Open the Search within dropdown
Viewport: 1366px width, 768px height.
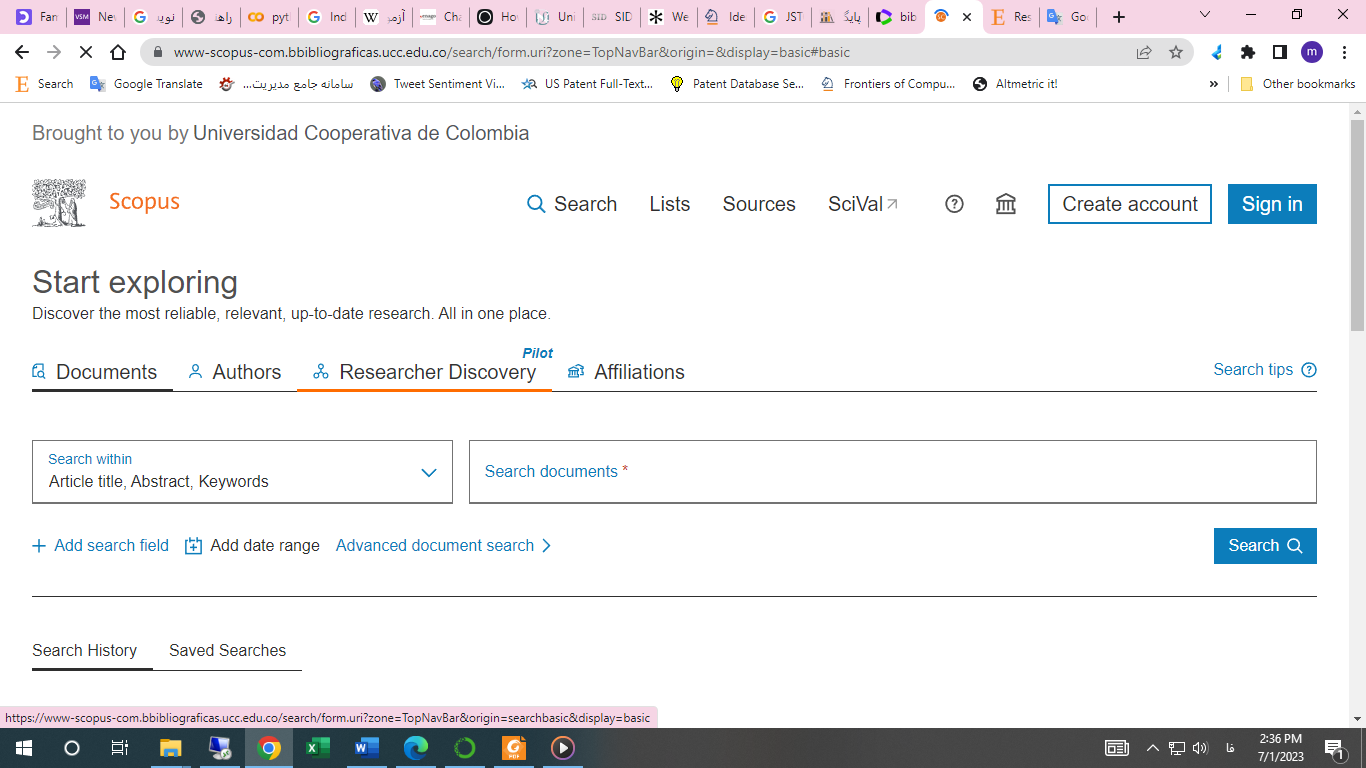(242, 472)
